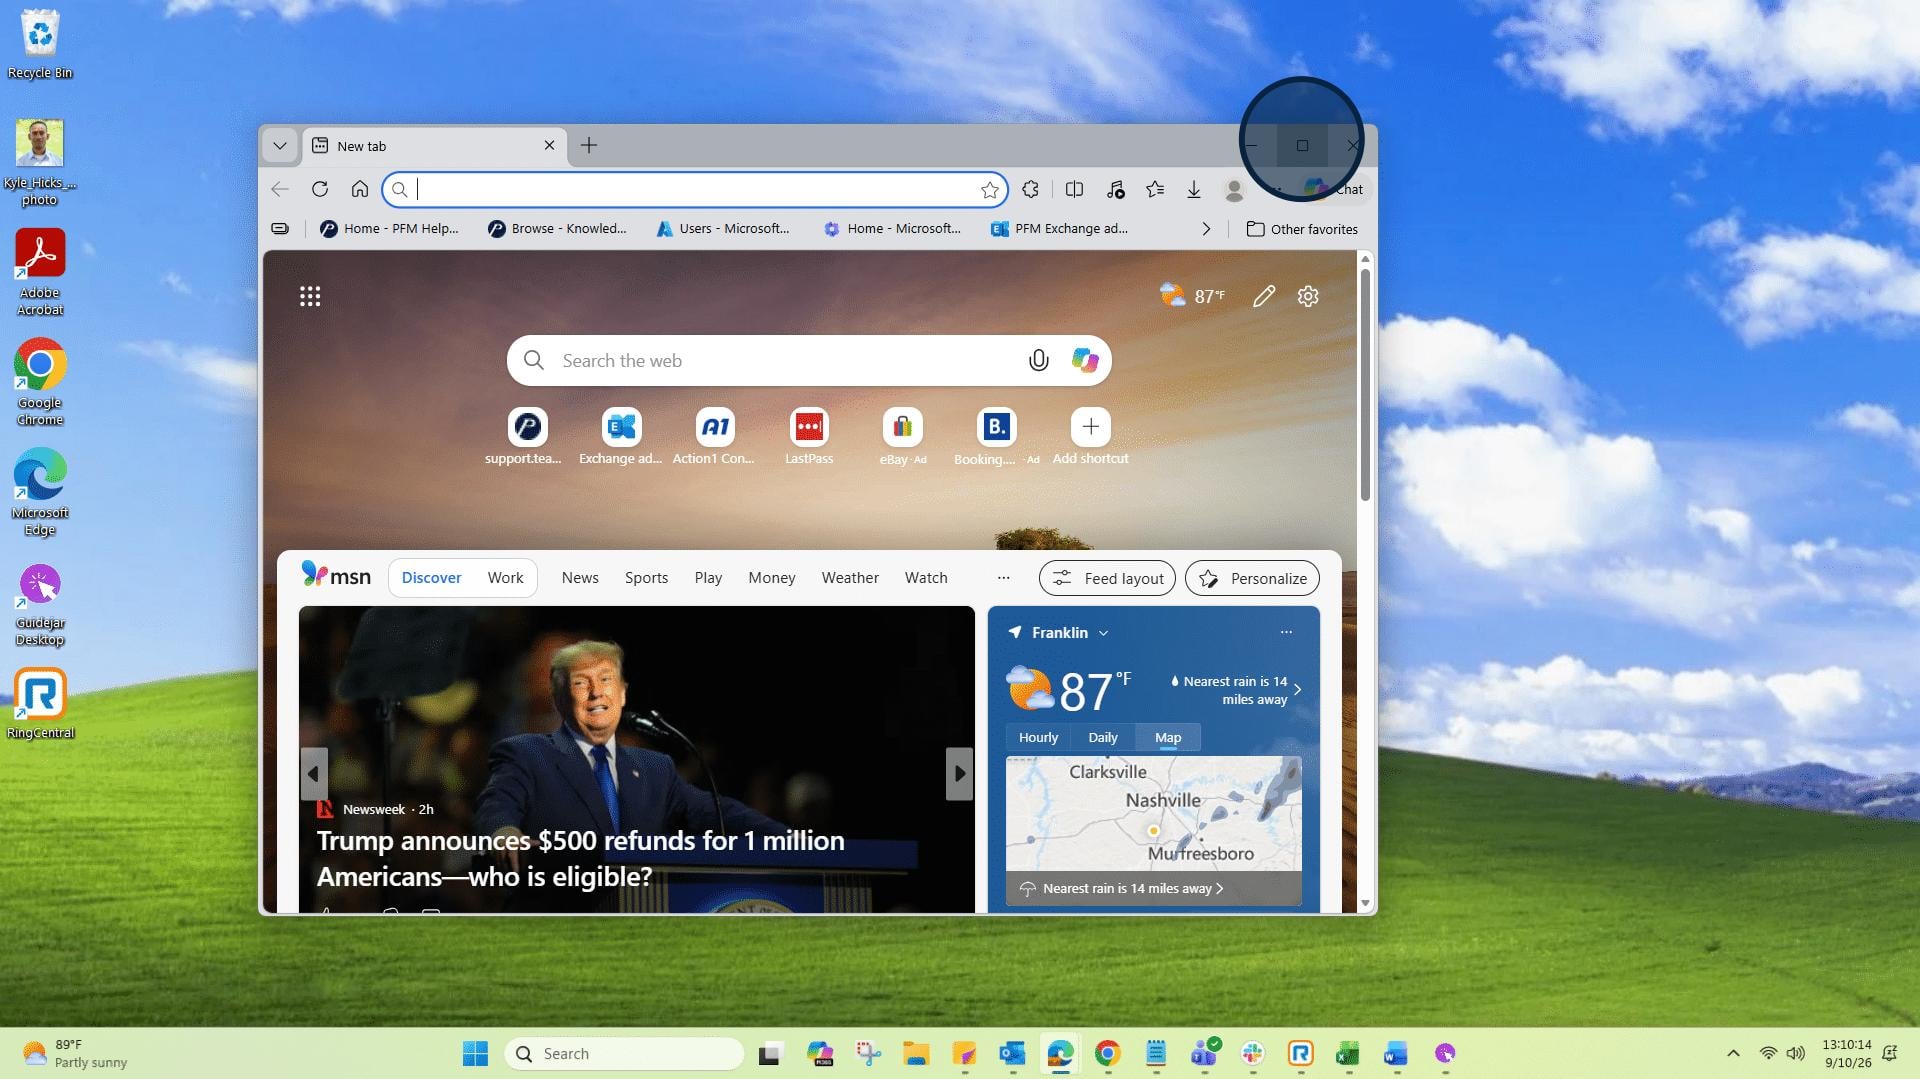The image size is (1920, 1079).
Task: Select the Hourly weather tab
Action: (x=1038, y=737)
